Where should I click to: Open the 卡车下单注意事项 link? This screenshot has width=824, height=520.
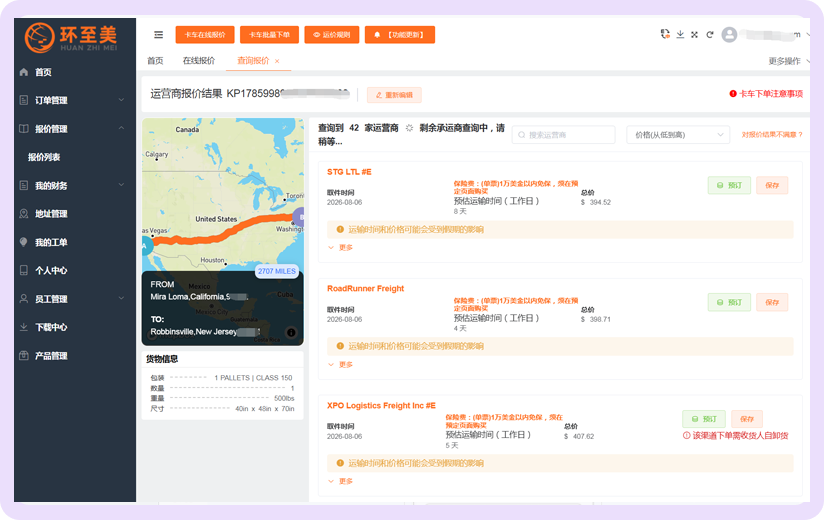771,93
